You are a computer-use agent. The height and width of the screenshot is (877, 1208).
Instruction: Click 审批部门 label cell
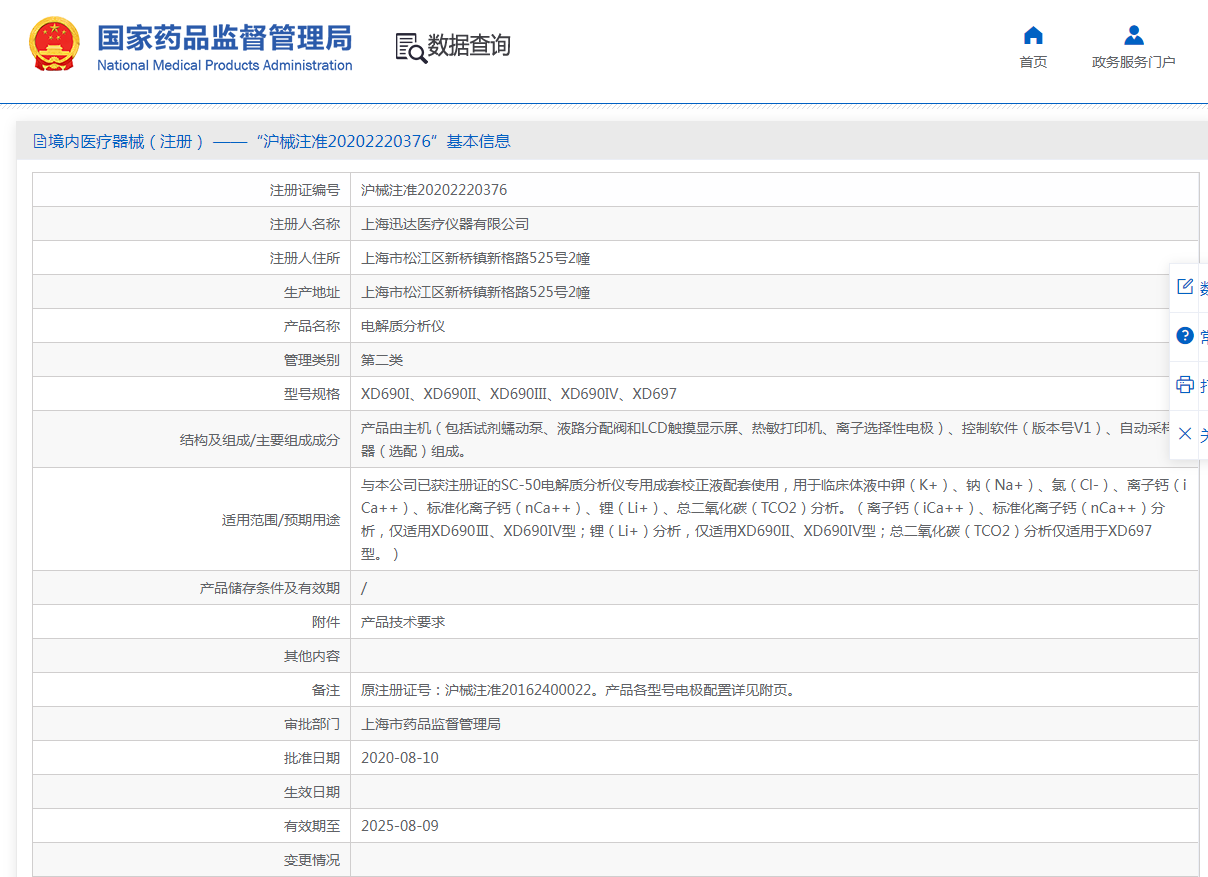[191, 724]
